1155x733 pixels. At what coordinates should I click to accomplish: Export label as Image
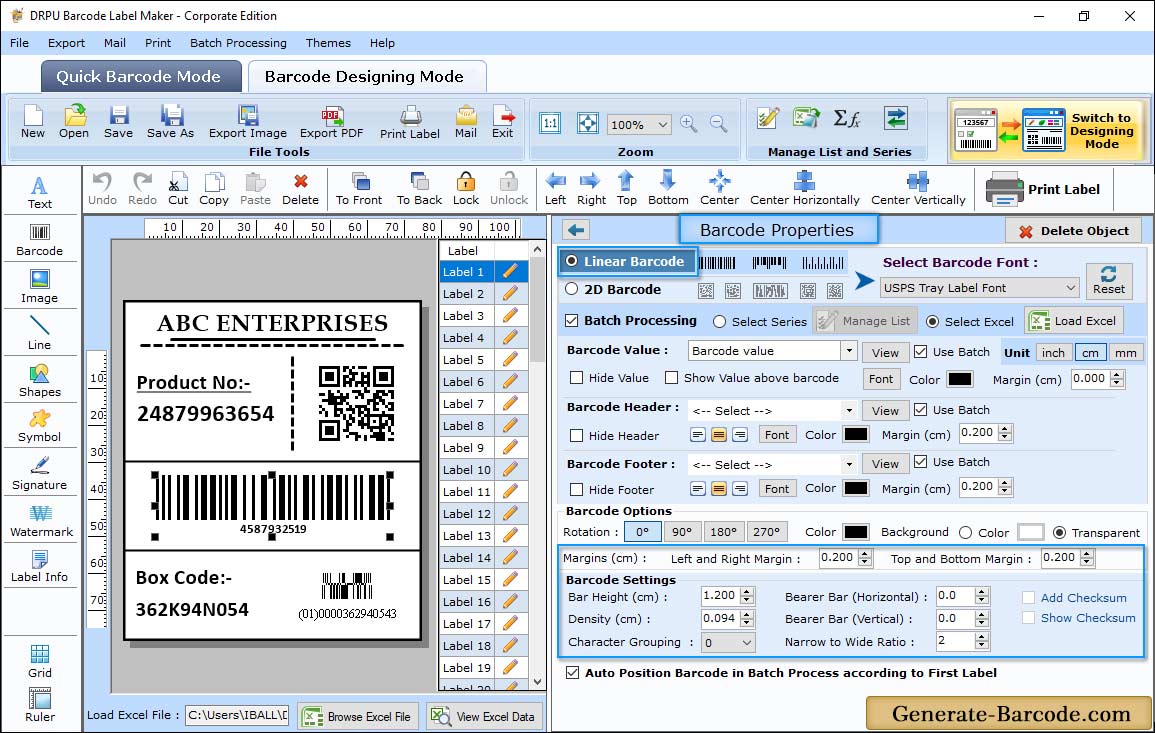(x=248, y=122)
